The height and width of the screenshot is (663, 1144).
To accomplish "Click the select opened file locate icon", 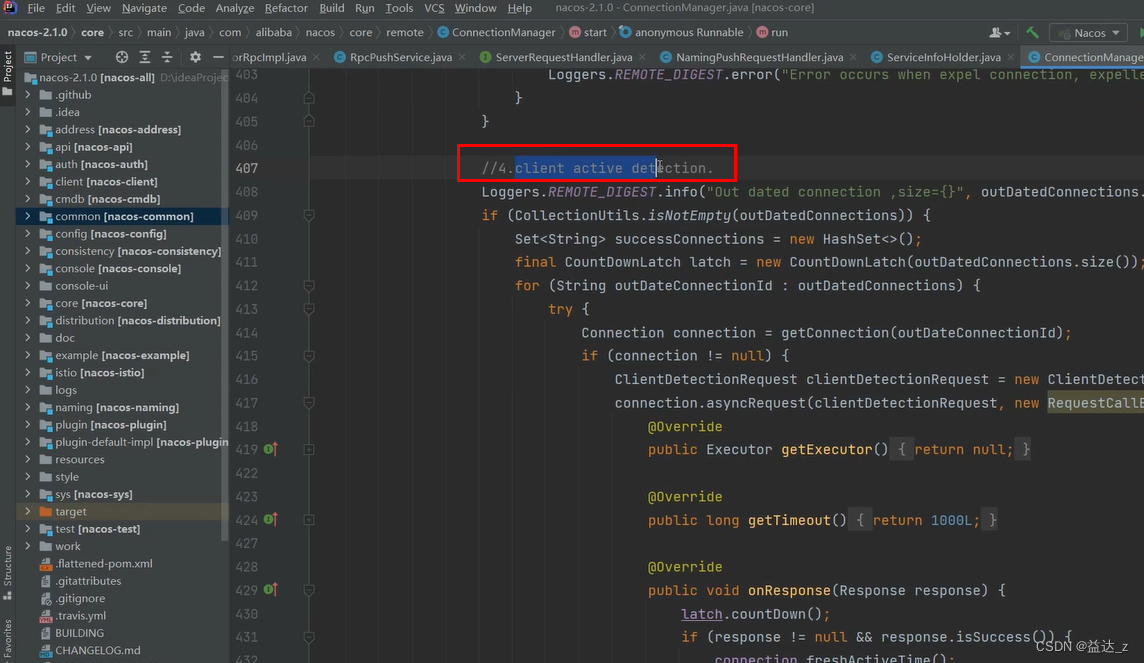I will (x=122, y=57).
